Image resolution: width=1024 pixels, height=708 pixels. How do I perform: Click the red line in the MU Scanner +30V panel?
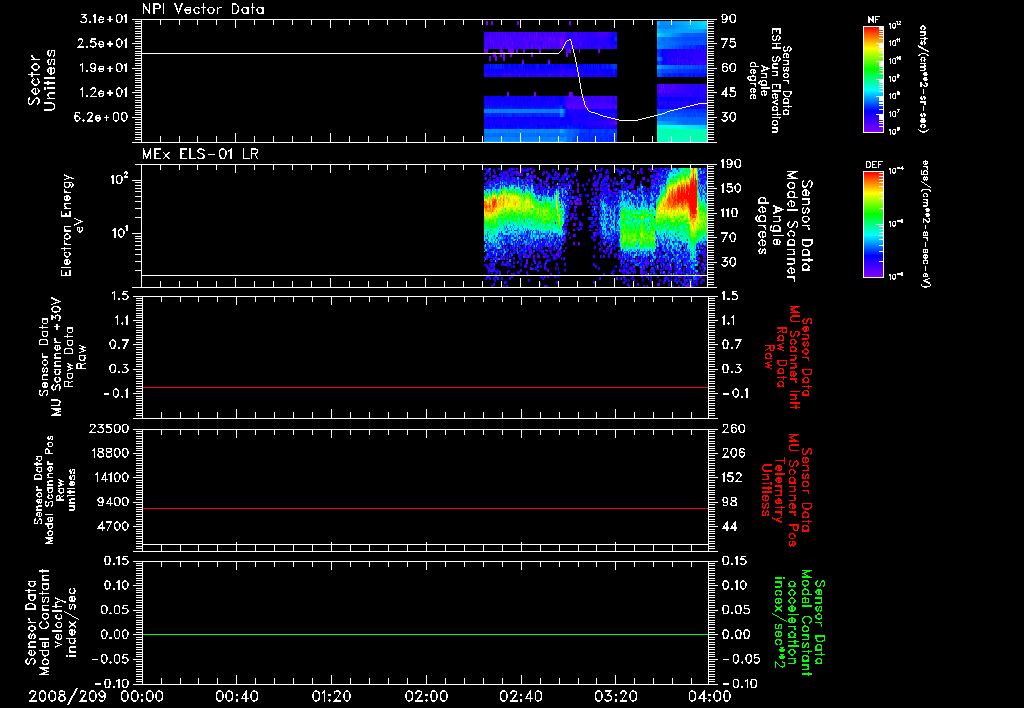(x=425, y=387)
